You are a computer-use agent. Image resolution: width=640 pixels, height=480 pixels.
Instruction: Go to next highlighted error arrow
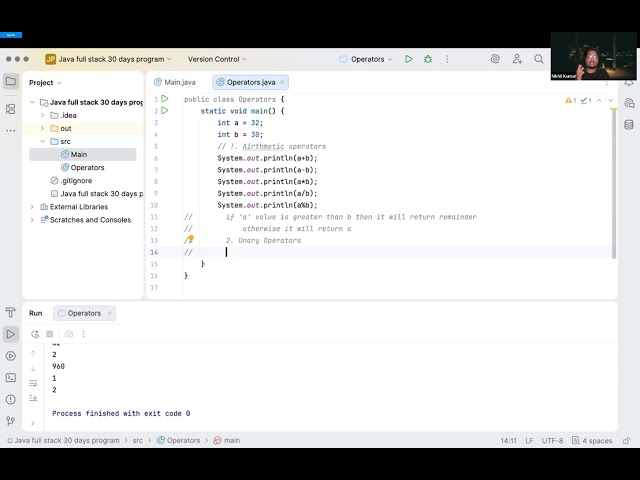611,100
